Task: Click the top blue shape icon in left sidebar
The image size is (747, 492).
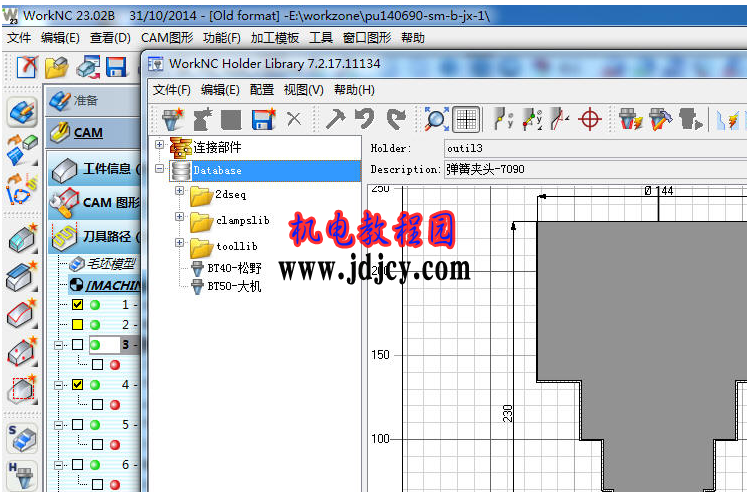Action: (x=22, y=113)
